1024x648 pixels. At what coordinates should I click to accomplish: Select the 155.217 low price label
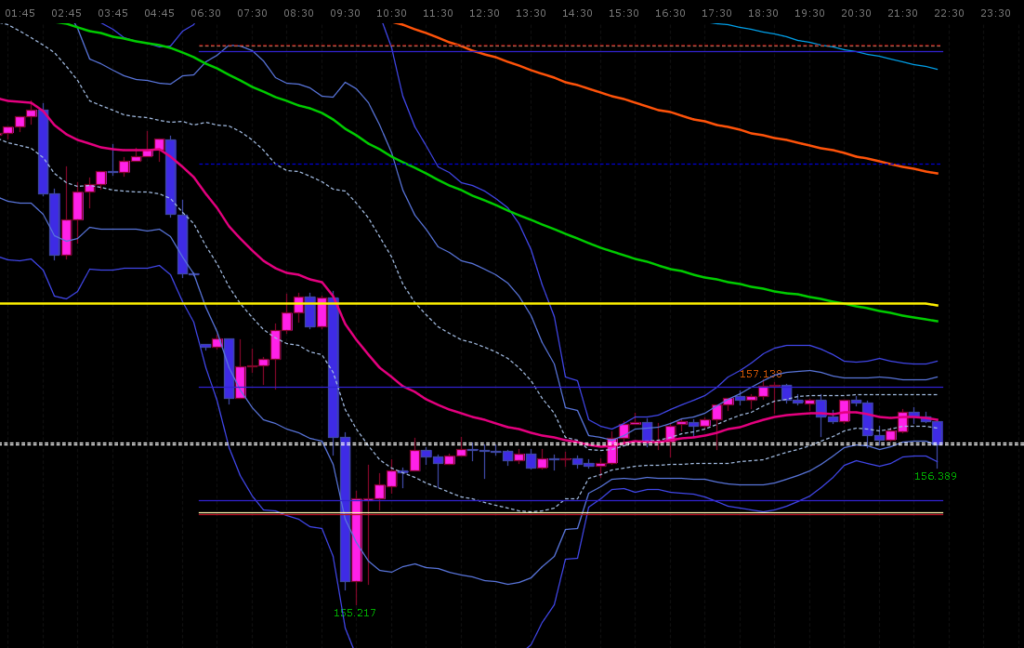pos(355,613)
